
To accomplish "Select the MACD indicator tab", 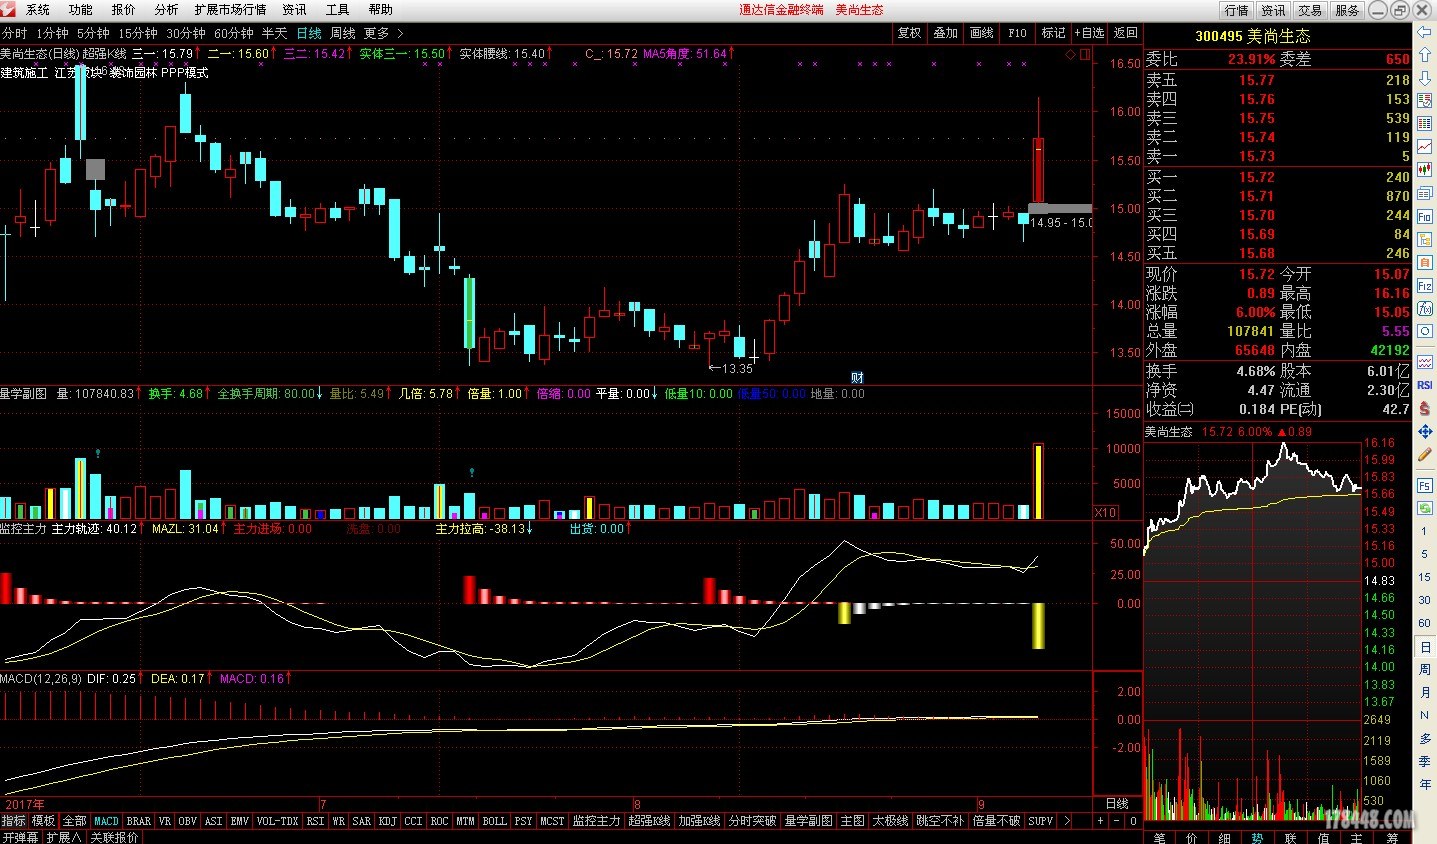I will click(x=106, y=821).
